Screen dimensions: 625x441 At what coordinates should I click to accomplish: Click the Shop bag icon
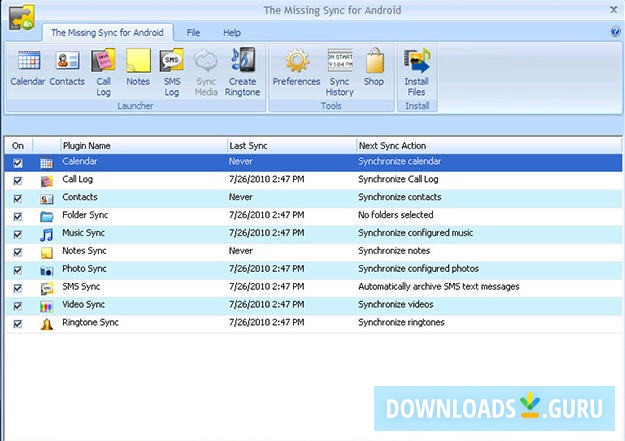click(x=374, y=67)
